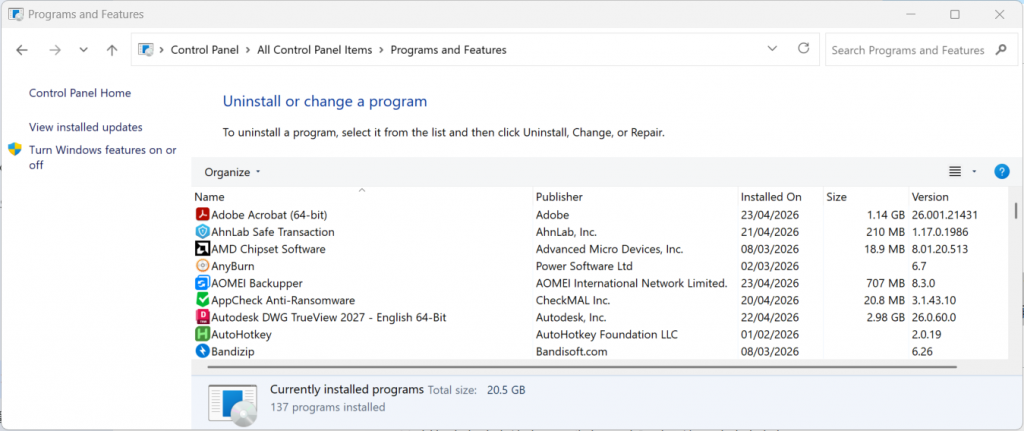Select Autodesk DWG TrueView 2027 row
This screenshot has height=431, width=1024.
click(601, 317)
